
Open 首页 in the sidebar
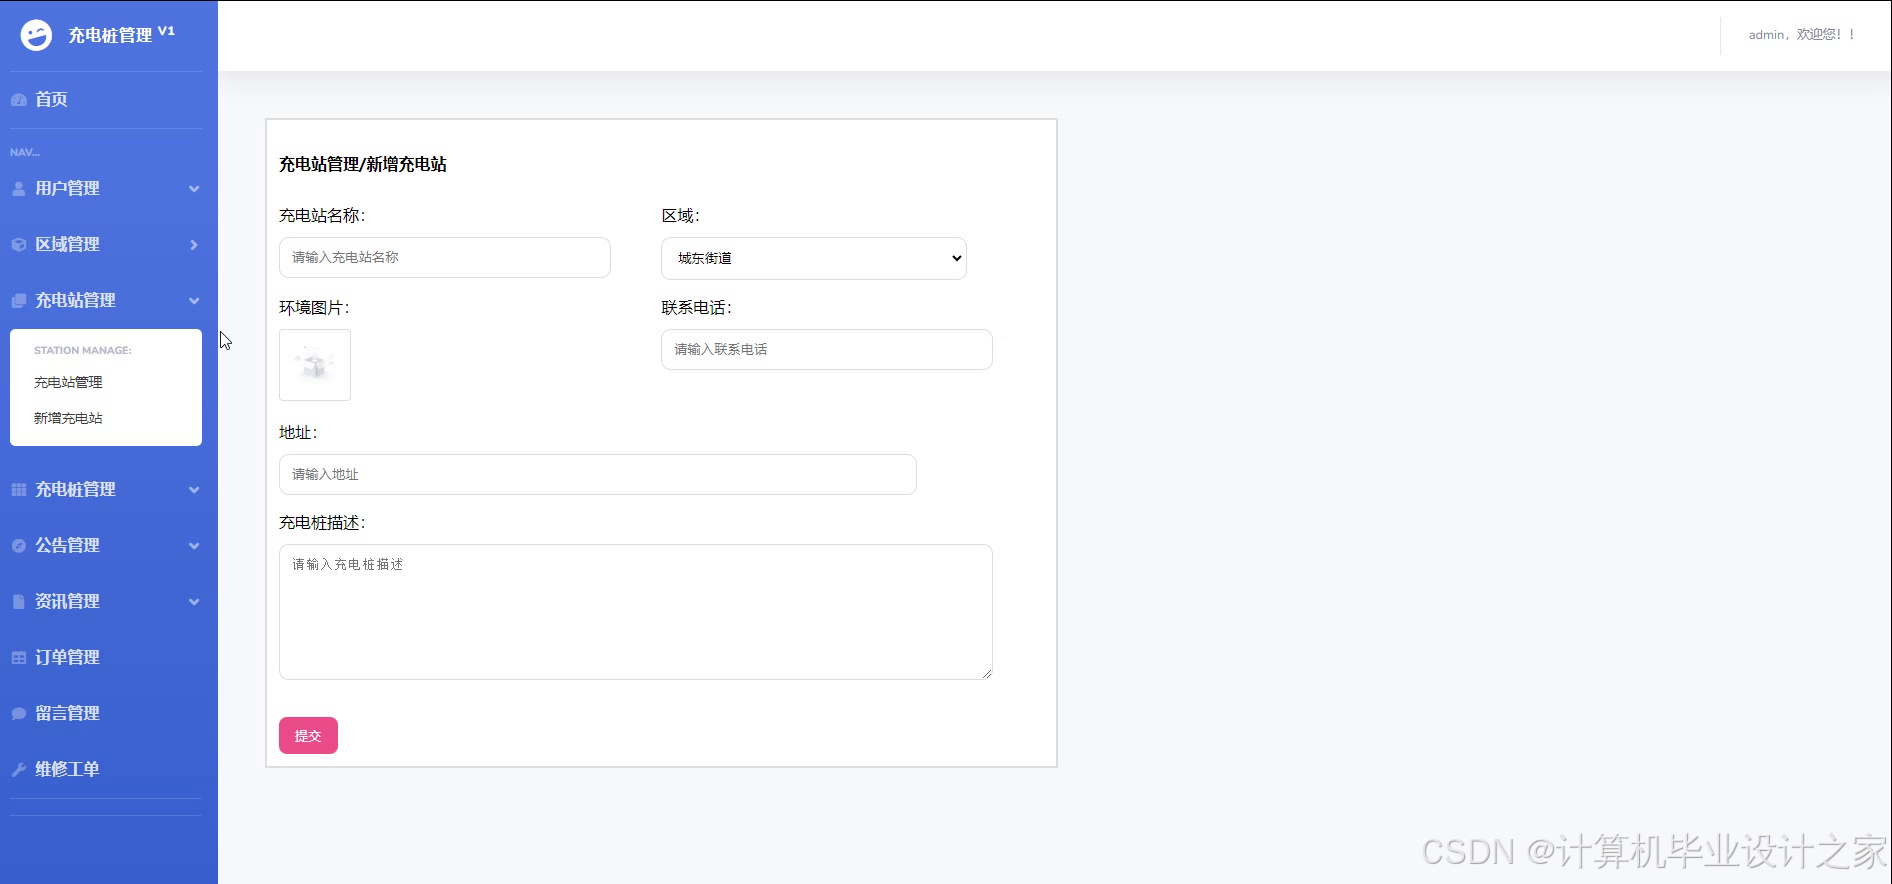pyautogui.click(x=51, y=99)
